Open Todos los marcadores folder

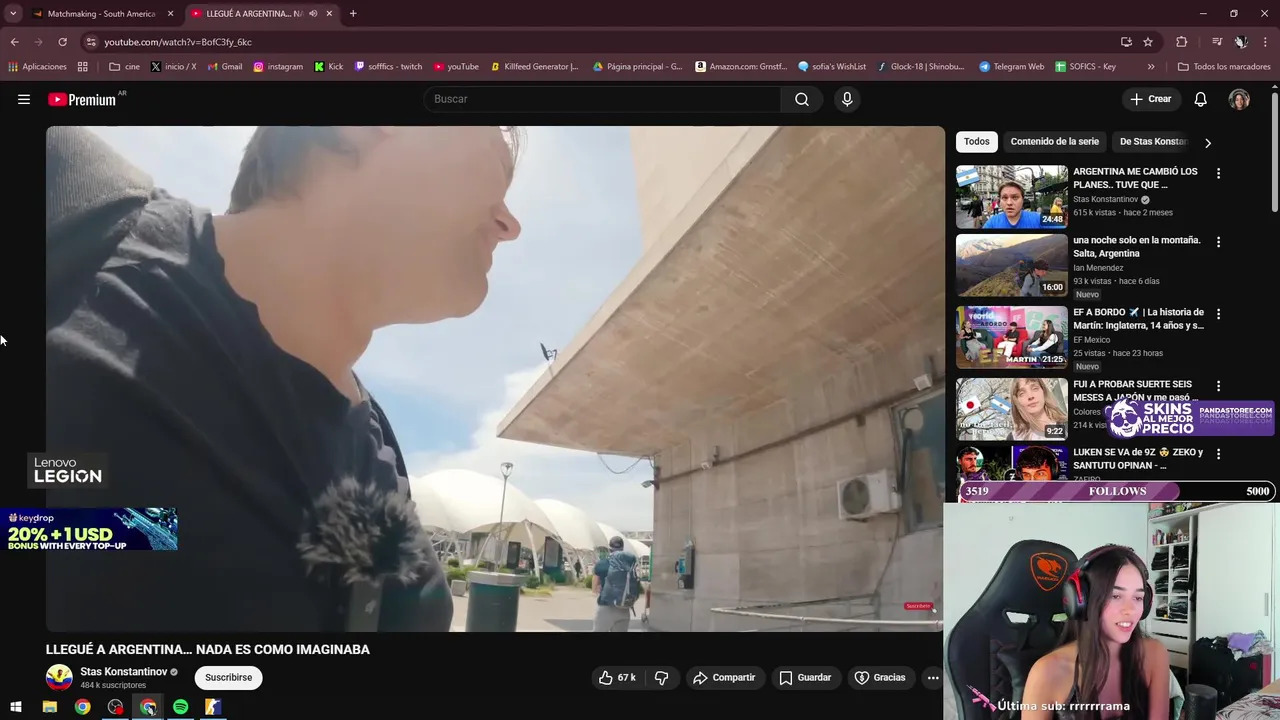[1224, 67]
